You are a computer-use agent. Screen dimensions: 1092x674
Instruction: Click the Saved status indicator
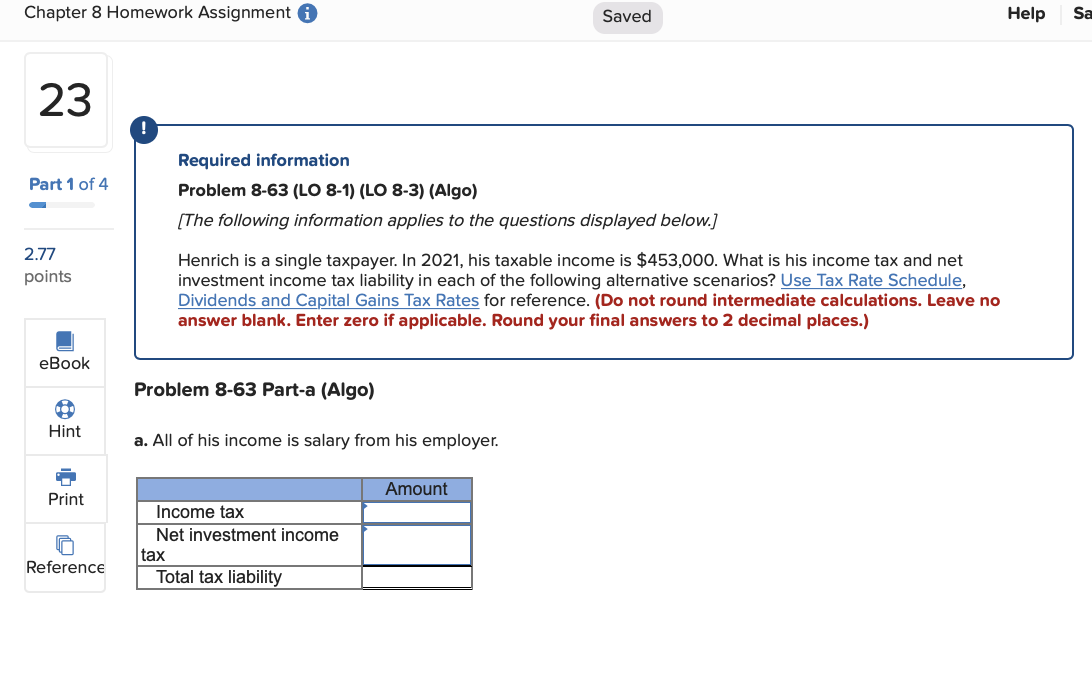click(627, 17)
